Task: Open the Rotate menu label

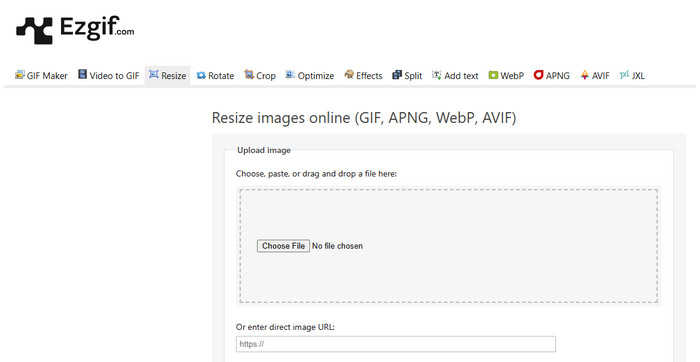Action: (221, 76)
